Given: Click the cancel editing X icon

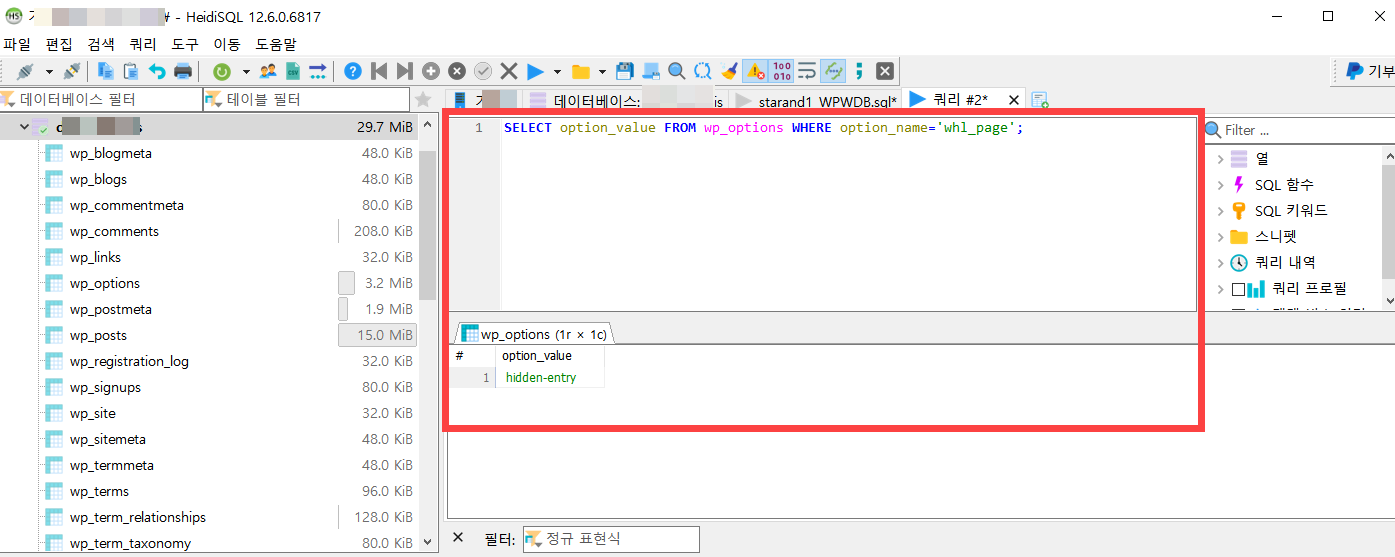Looking at the screenshot, I should point(509,71).
